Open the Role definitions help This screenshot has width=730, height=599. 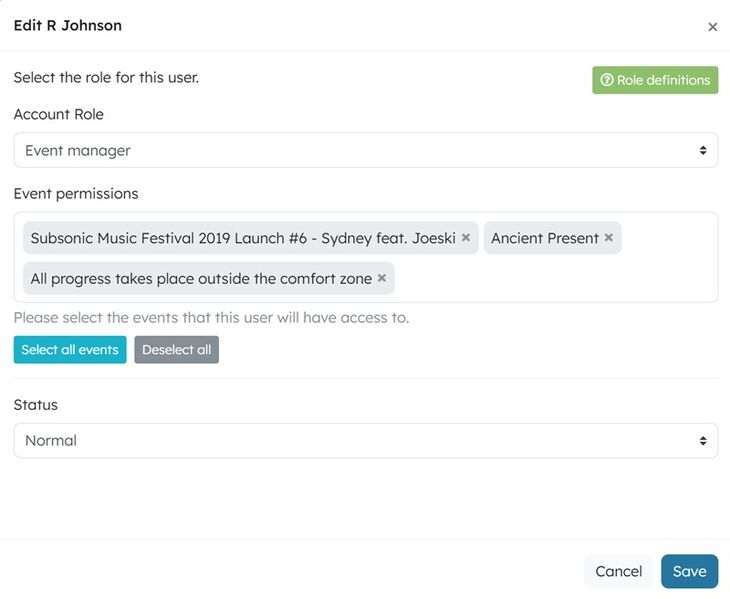[x=655, y=80]
